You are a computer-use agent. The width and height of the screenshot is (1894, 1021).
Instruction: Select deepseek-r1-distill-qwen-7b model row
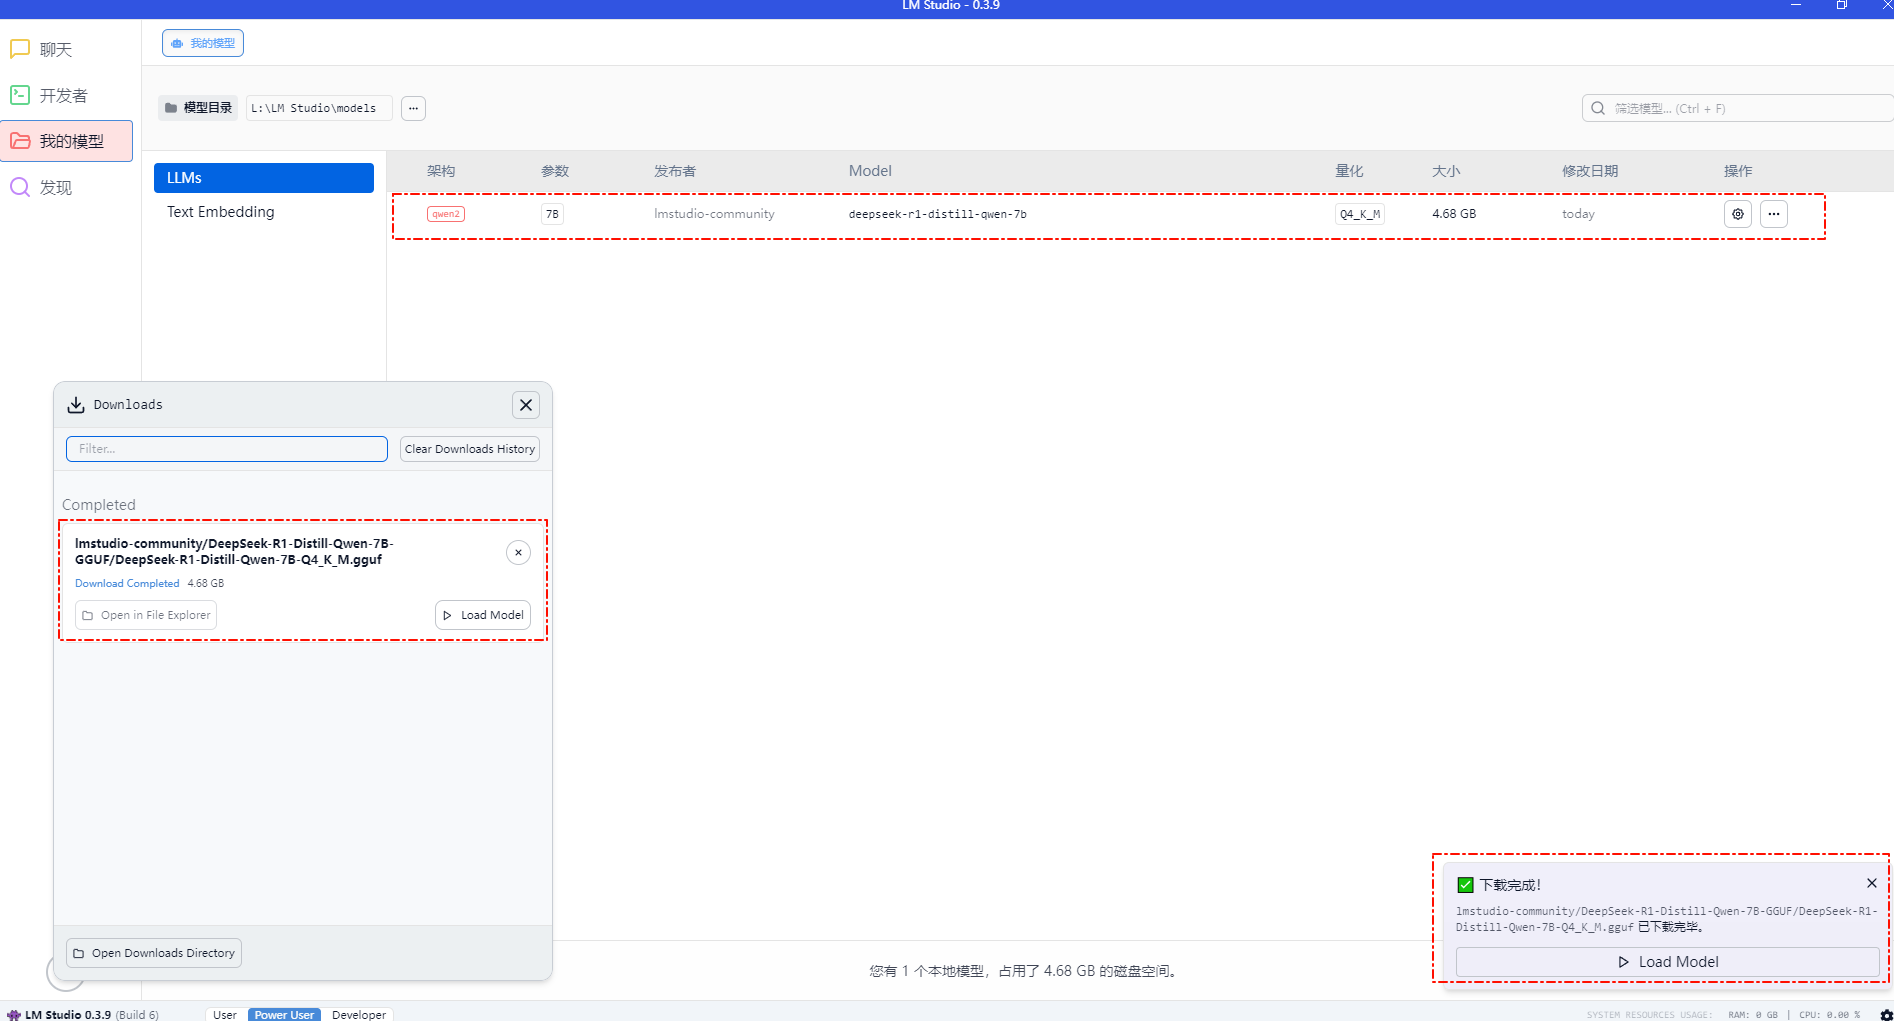(1108, 216)
